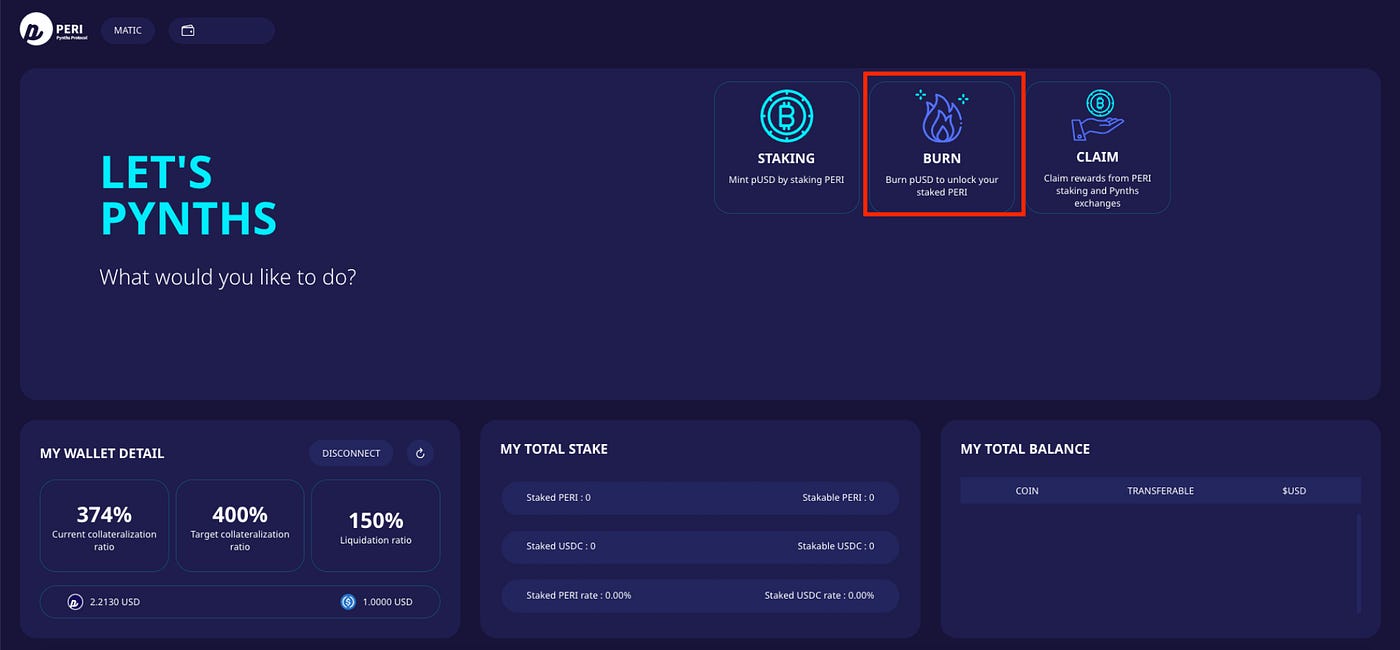The height and width of the screenshot is (650, 1400).
Task: Click MY TOTAL BALANCE heading
Action: coord(1025,449)
